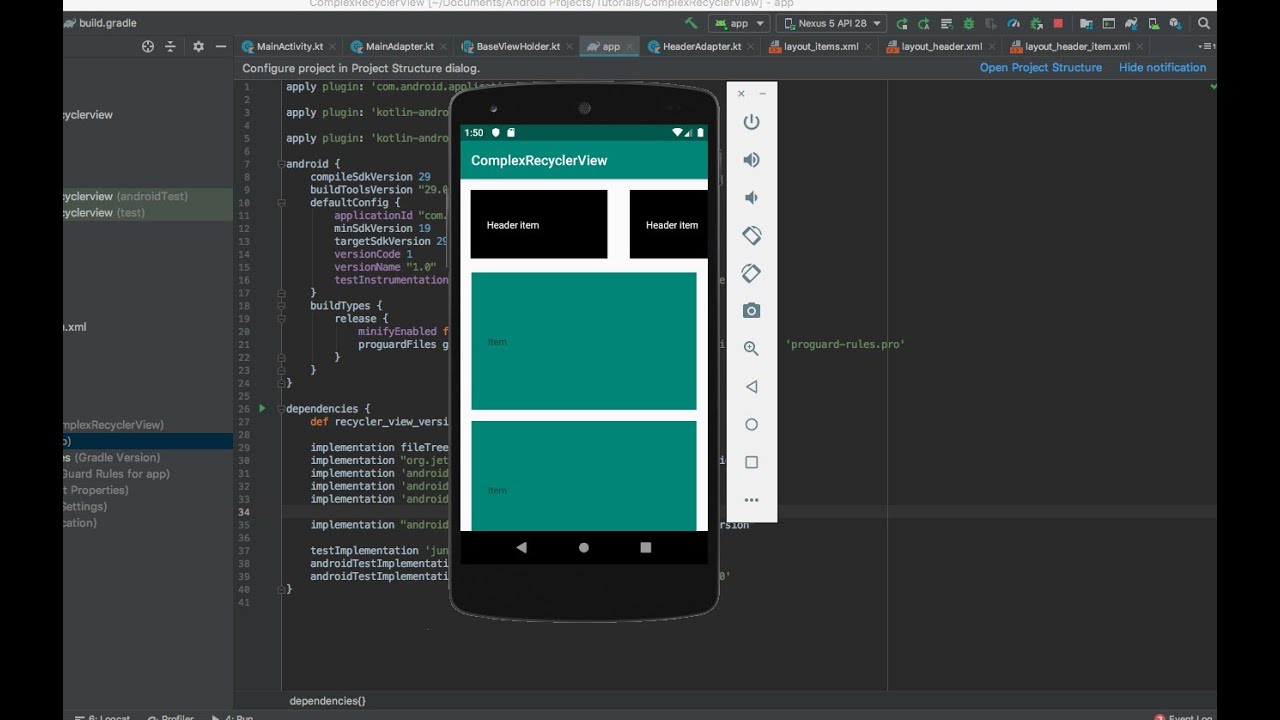
Task: Click the project panel settings gear icon
Action: 198,46
